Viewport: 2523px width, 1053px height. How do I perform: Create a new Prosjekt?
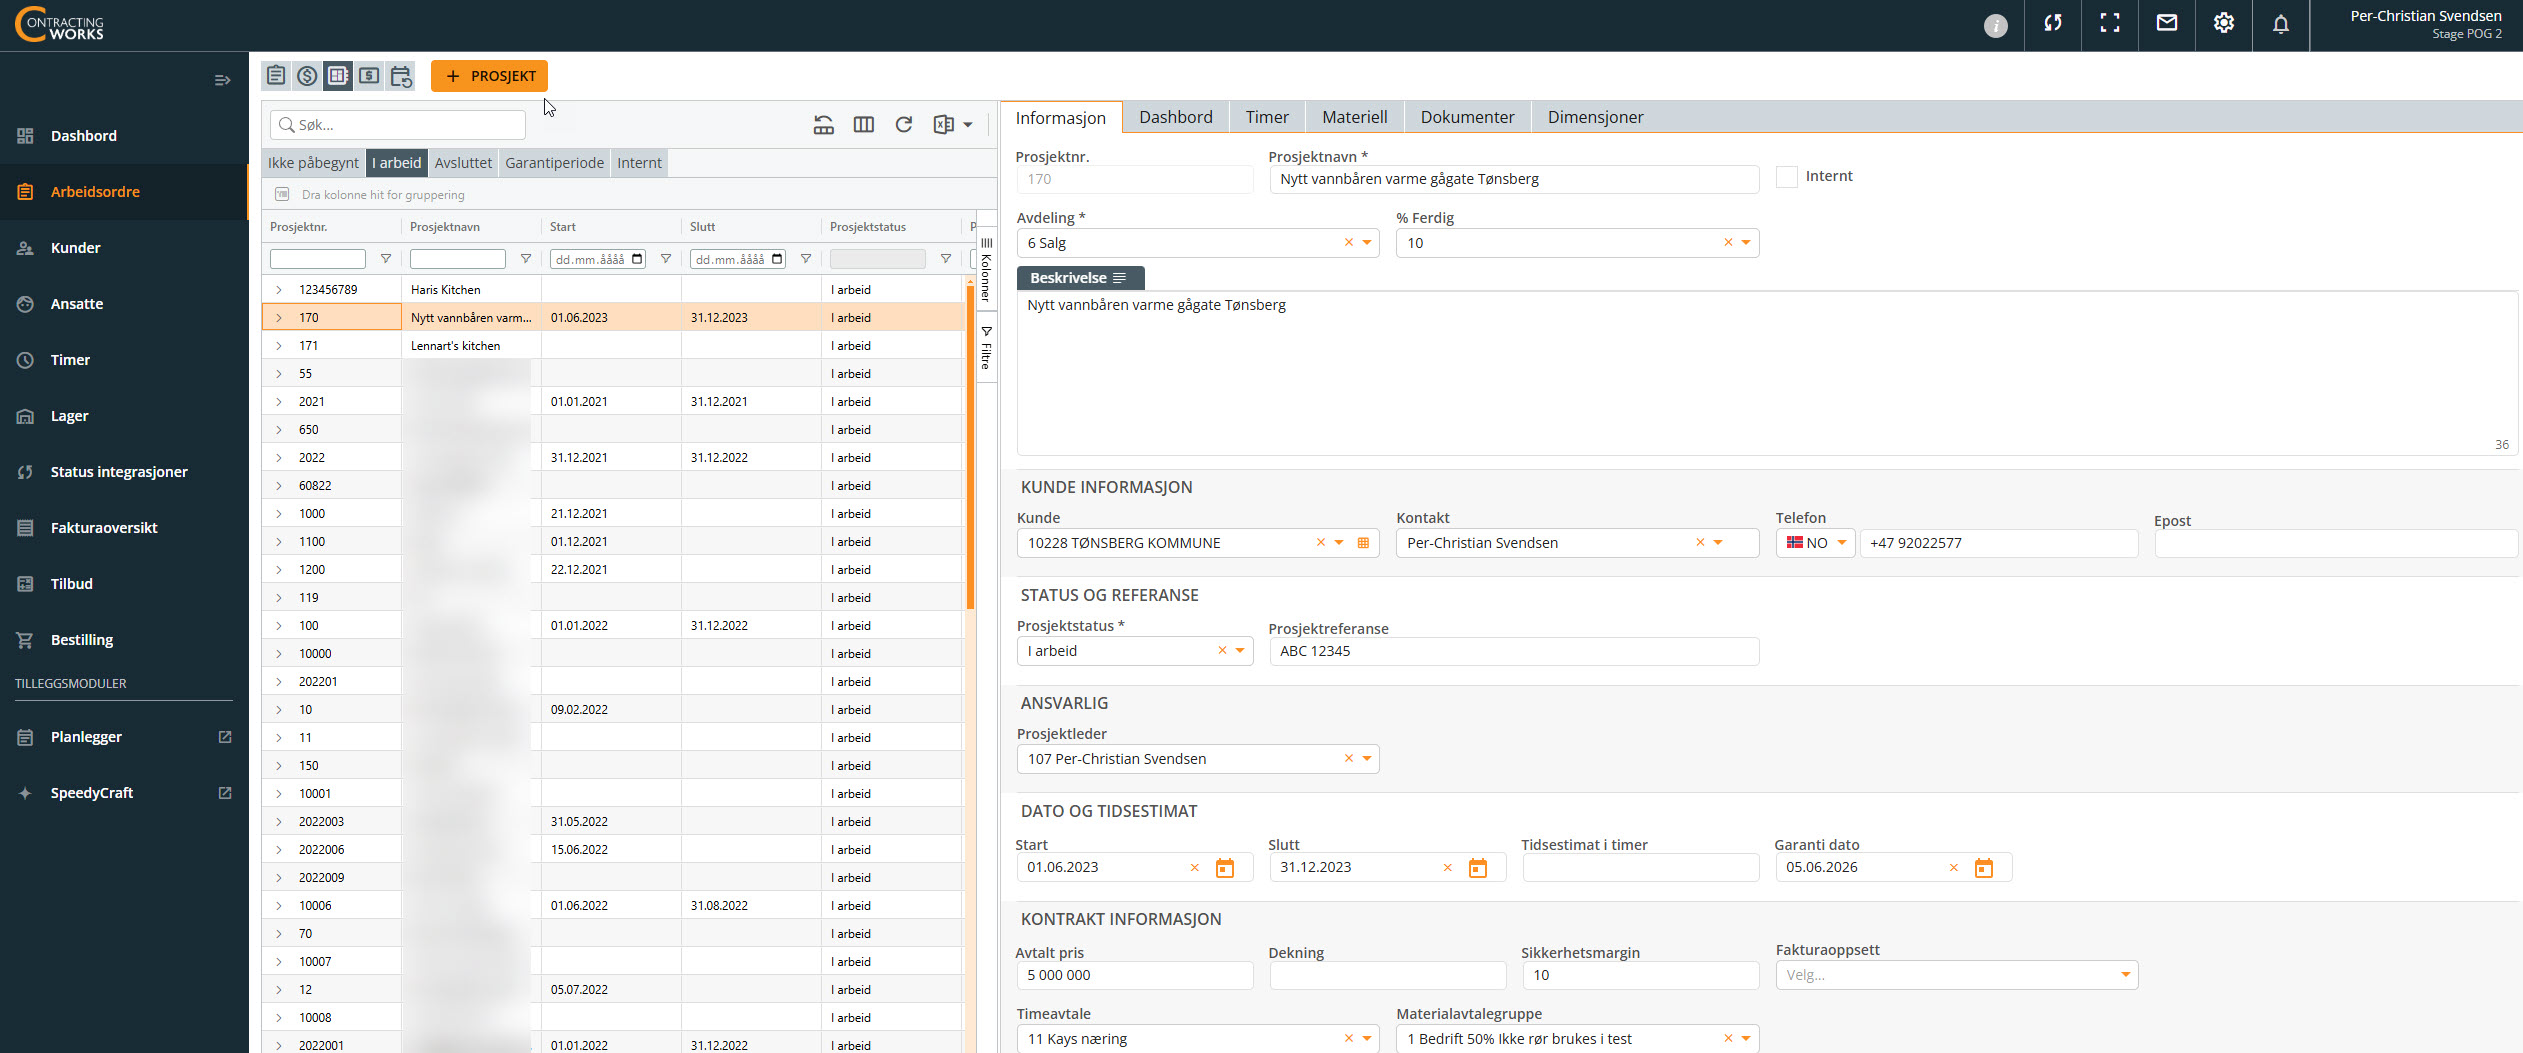[x=489, y=76]
